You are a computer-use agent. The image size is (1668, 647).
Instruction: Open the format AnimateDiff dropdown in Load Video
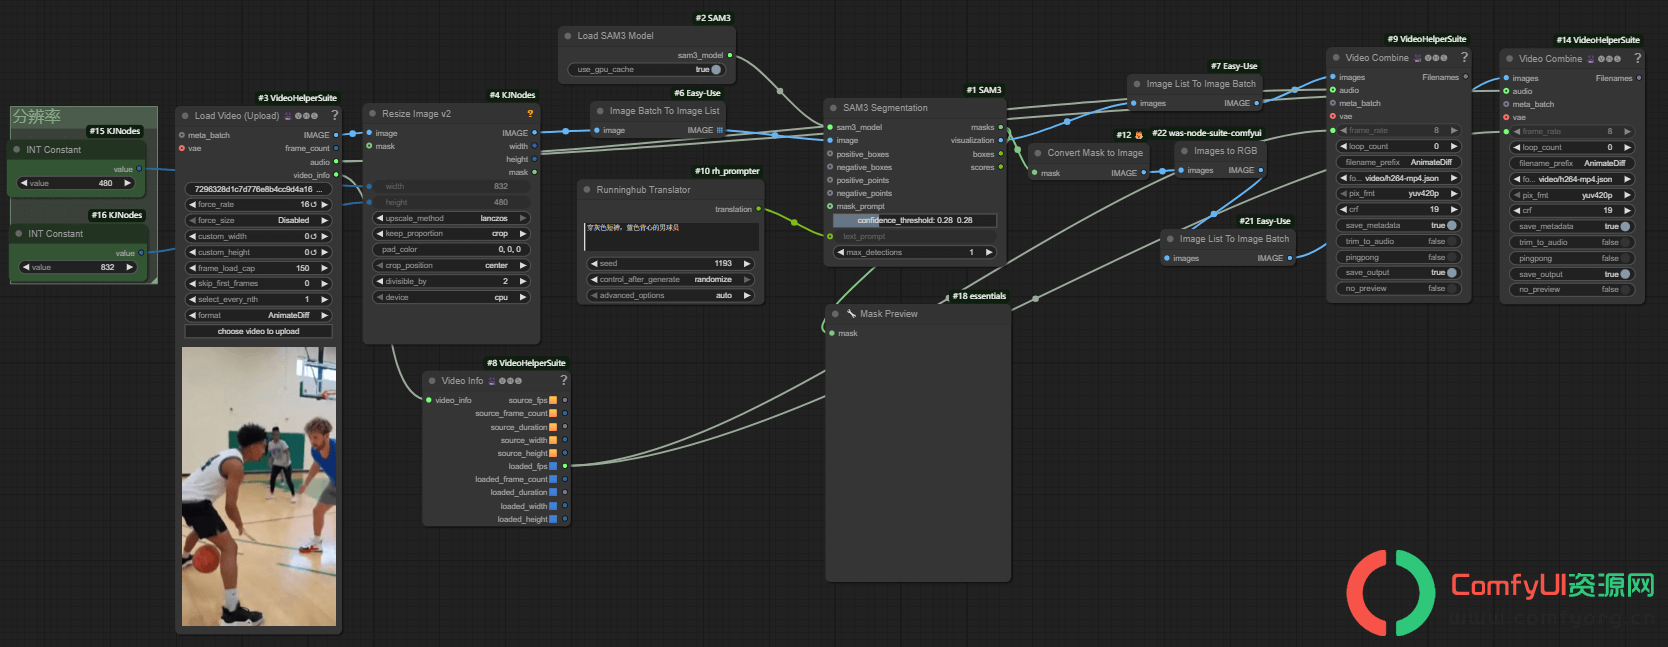pyautogui.click(x=258, y=315)
